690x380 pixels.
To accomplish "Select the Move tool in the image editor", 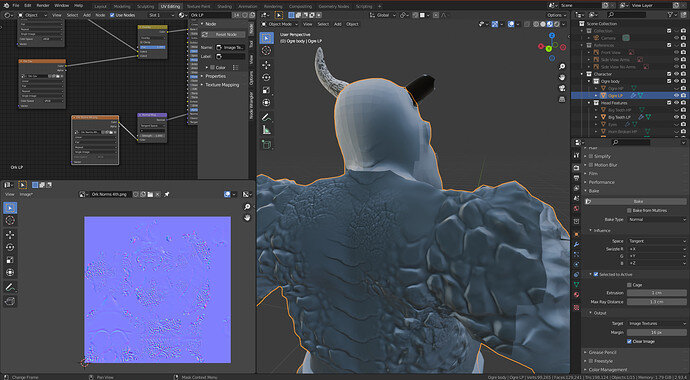I will 10,234.
